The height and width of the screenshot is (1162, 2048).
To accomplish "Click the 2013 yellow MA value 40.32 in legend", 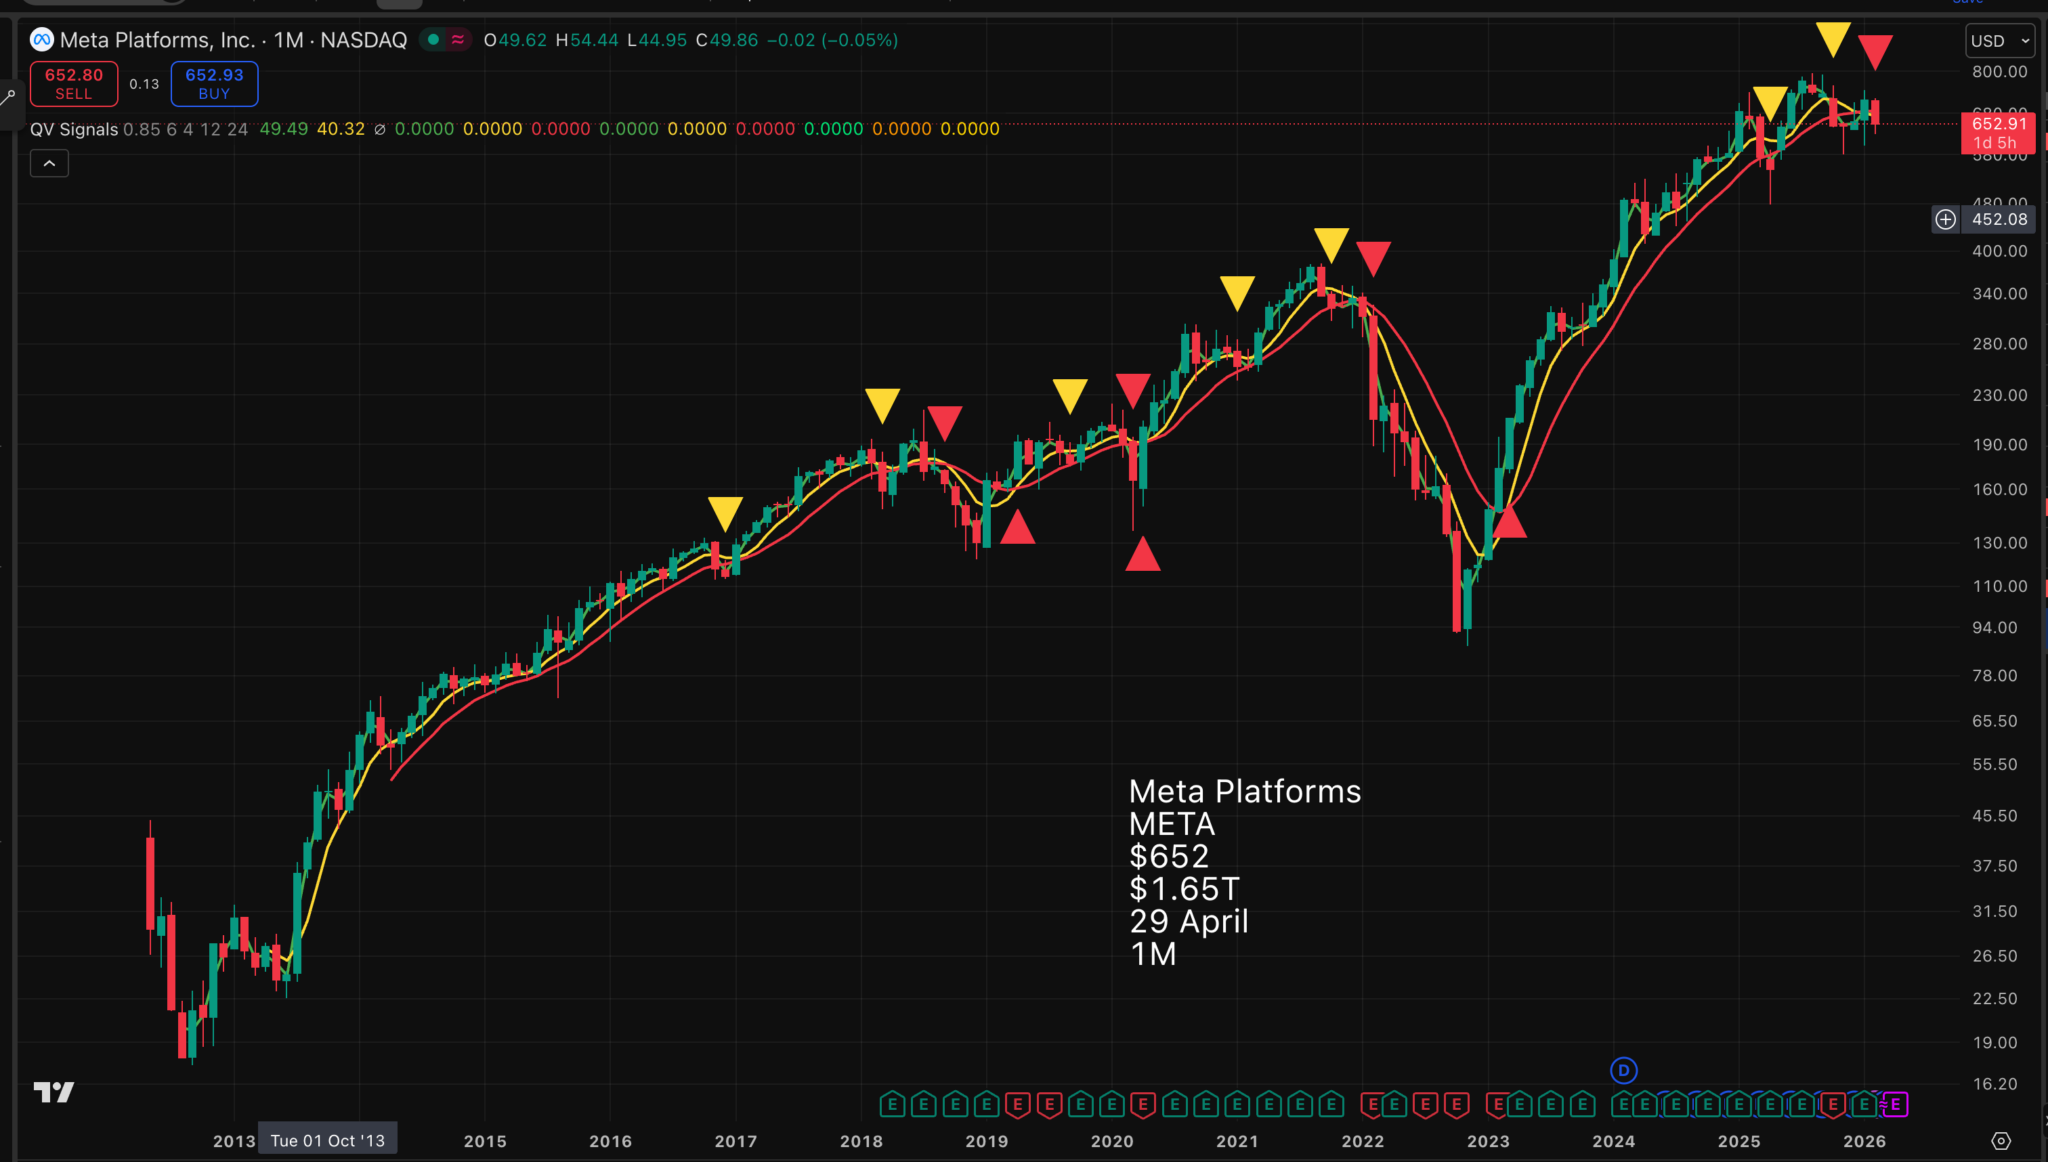I will coord(340,129).
